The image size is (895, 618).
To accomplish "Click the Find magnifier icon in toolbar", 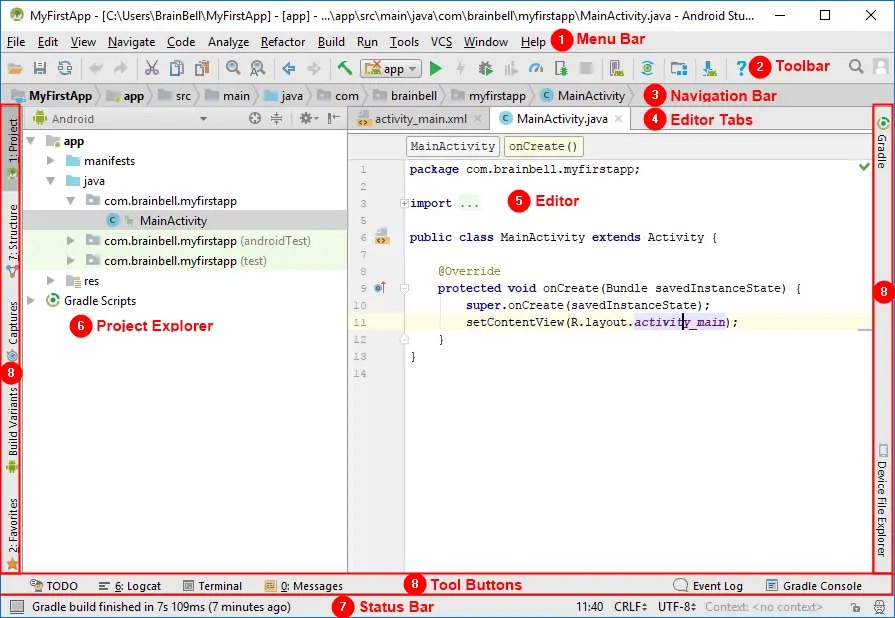I will click(x=233, y=69).
